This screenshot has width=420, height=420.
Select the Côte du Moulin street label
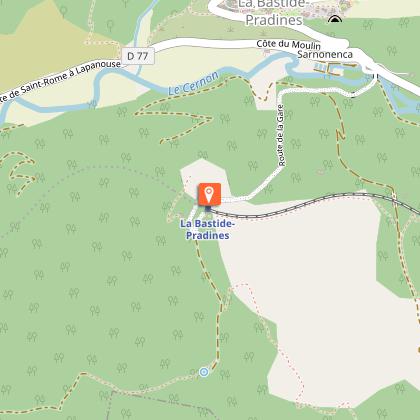click(288, 44)
